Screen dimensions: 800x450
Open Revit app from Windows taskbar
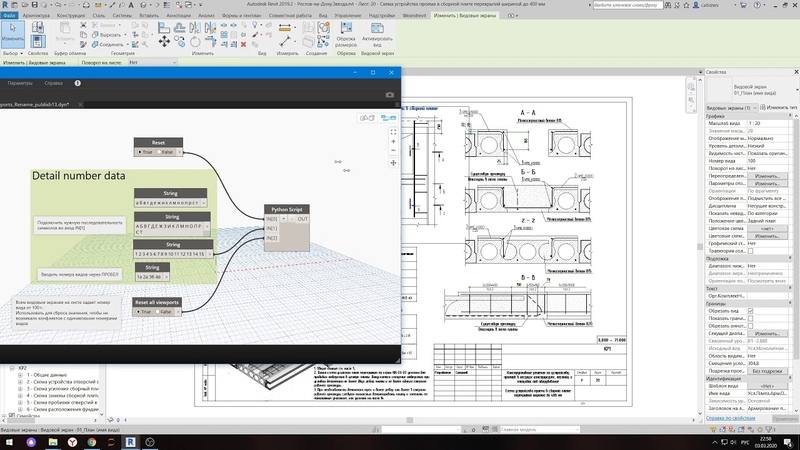pos(130,440)
